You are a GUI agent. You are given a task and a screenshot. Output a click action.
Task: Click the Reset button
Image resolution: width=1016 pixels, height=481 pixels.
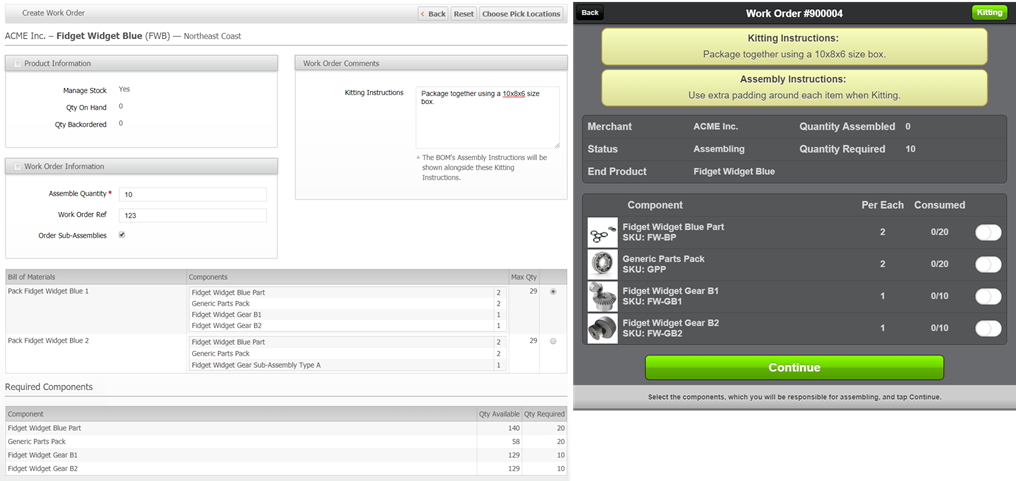point(463,14)
